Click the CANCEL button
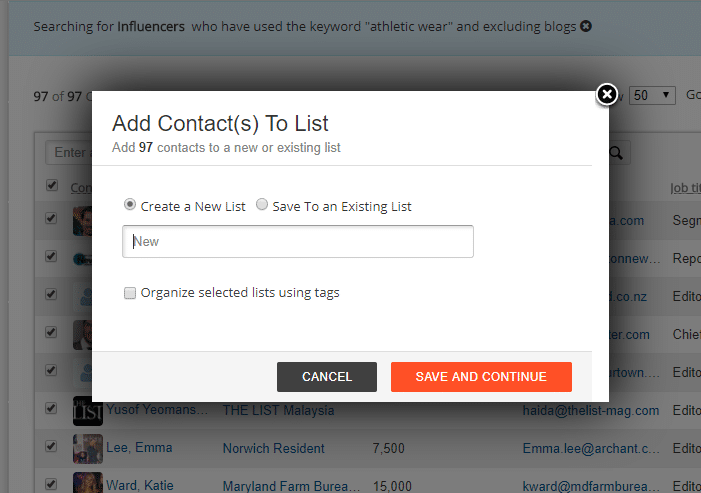Viewport: 701px width, 493px height. coord(327,377)
